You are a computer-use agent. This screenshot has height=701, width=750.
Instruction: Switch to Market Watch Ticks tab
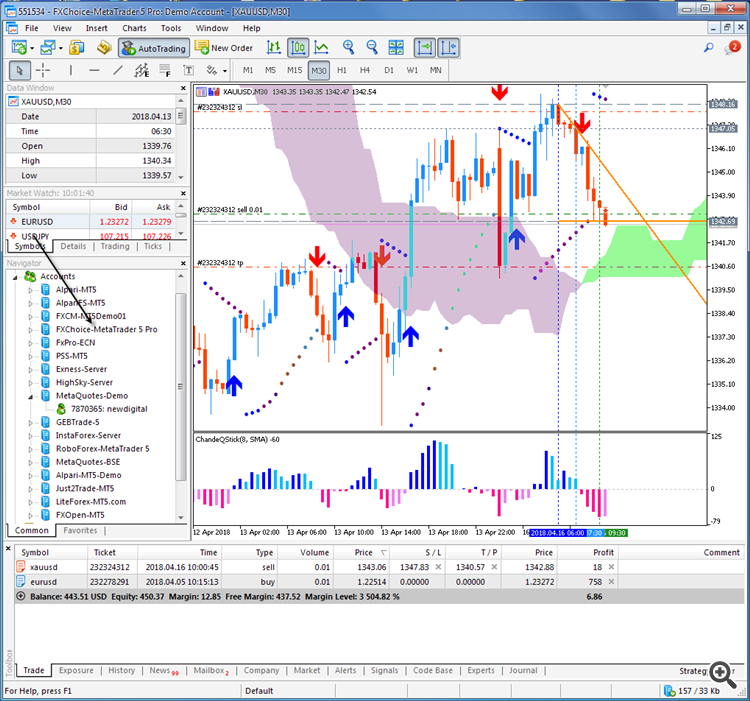coord(153,246)
